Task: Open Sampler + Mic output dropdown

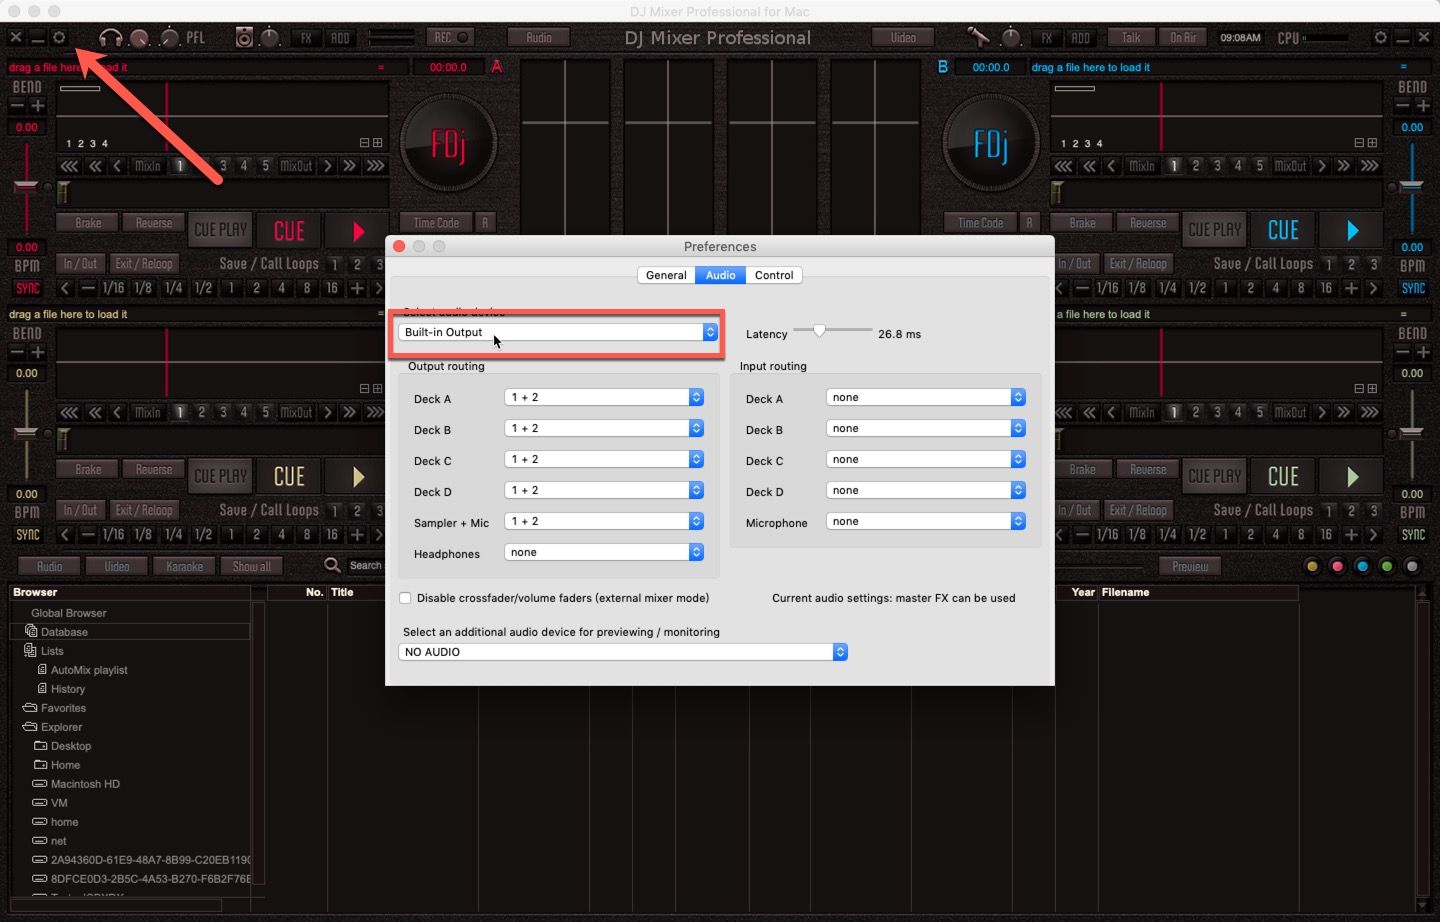Action: pyautogui.click(x=604, y=521)
